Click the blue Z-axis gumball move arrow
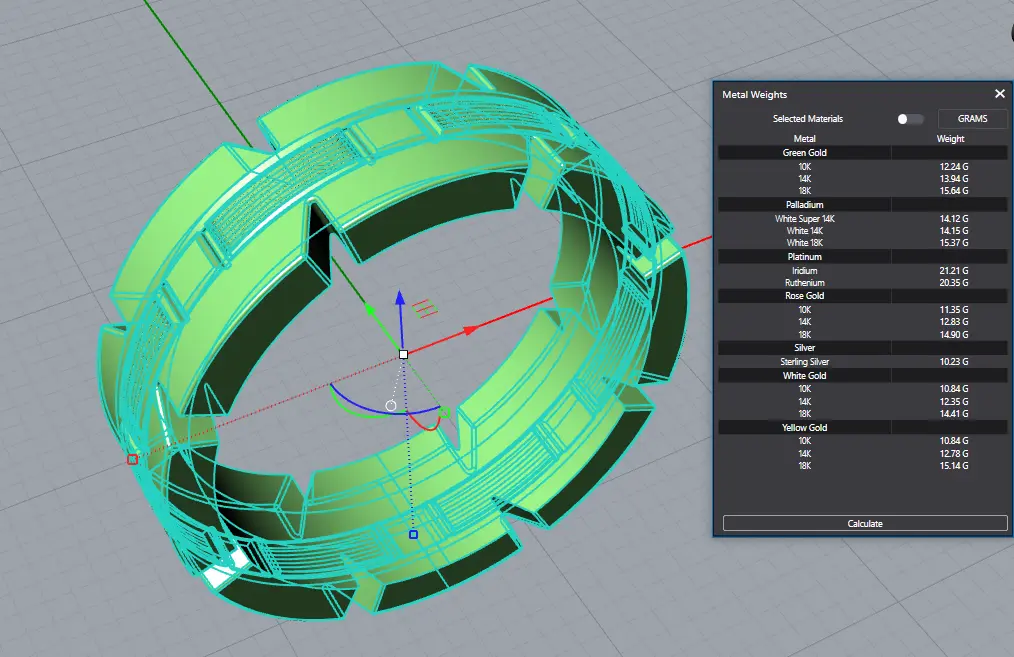Viewport: 1014px width, 657px height. (x=399, y=297)
